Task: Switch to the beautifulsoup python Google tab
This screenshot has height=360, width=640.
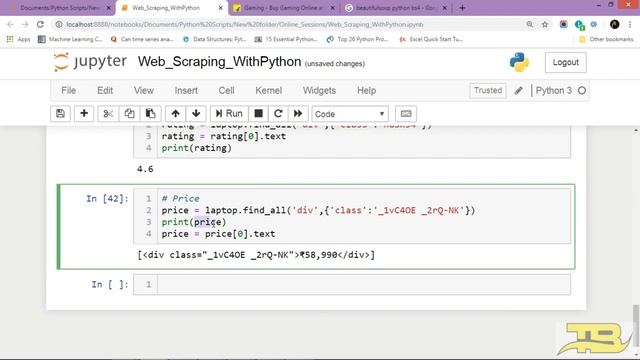Action: coord(395,8)
